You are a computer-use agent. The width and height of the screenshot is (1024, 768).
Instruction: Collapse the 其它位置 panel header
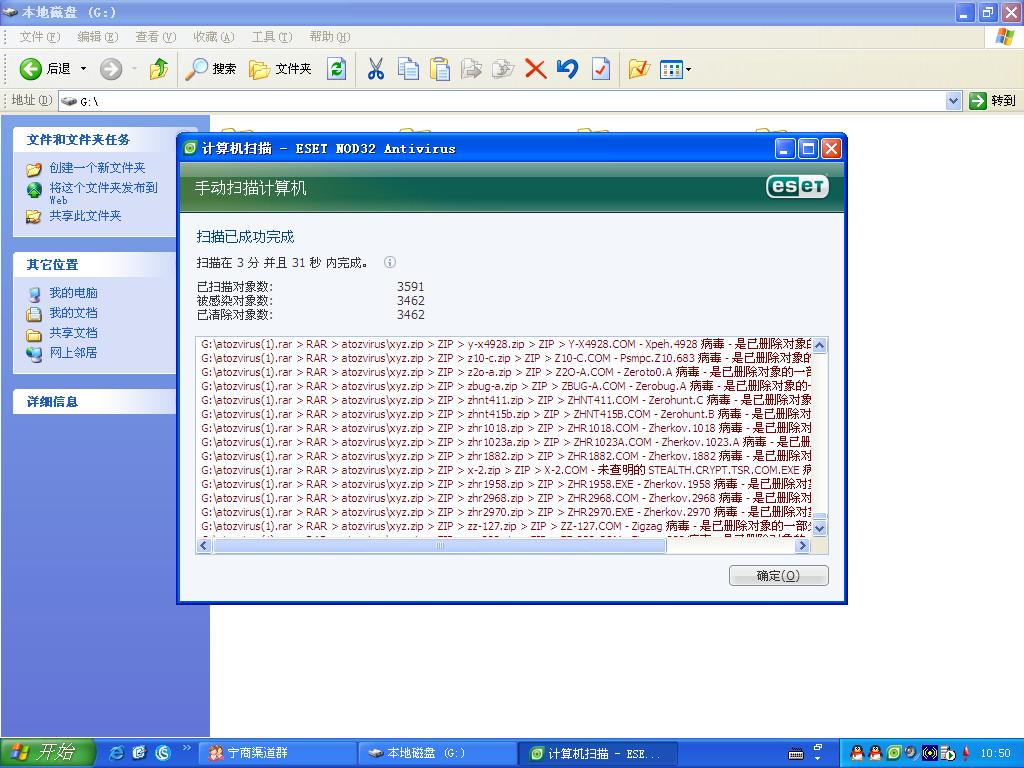(95, 264)
